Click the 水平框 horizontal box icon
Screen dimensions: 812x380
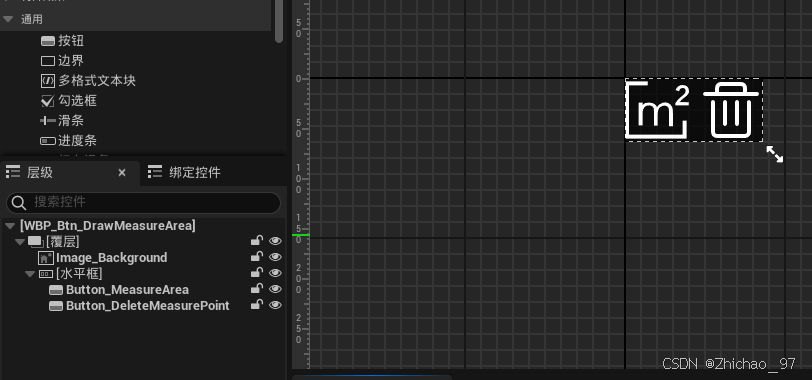46,274
